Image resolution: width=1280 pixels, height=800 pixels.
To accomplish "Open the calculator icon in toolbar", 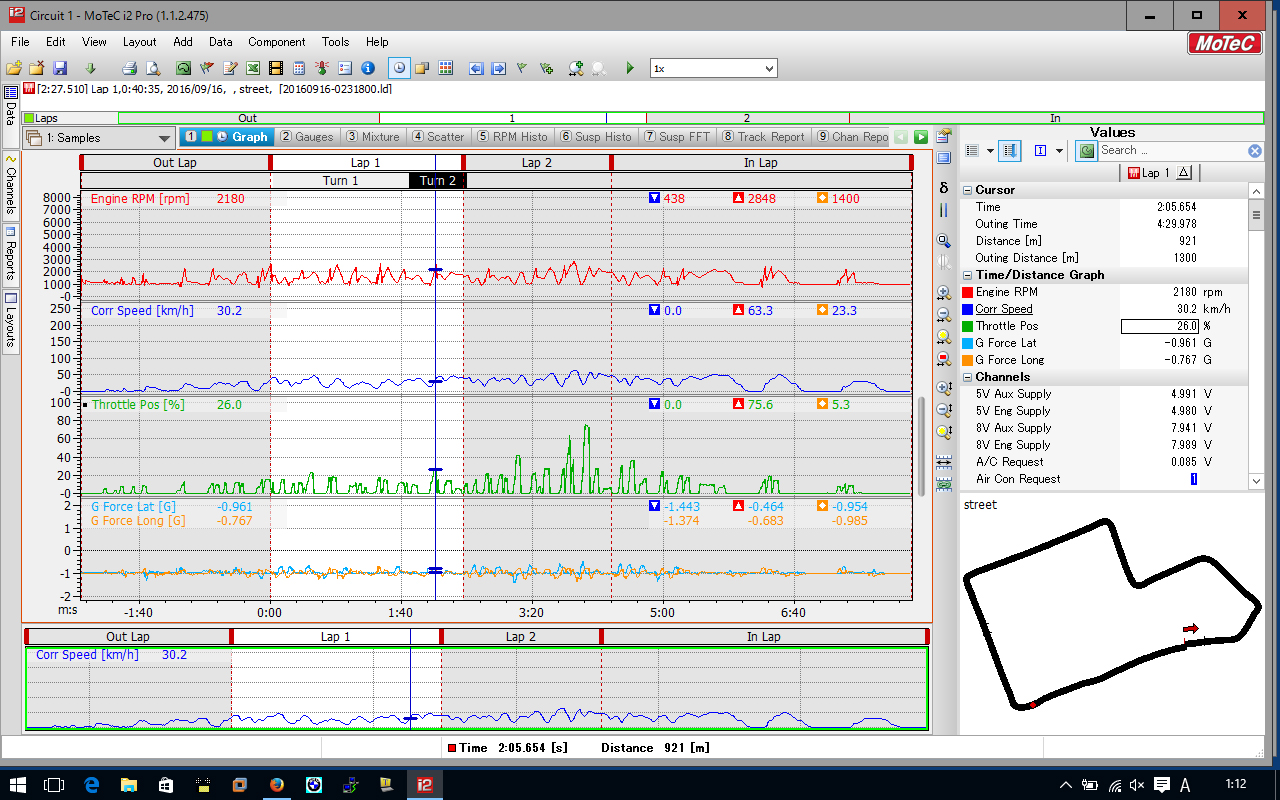I will 298,68.
